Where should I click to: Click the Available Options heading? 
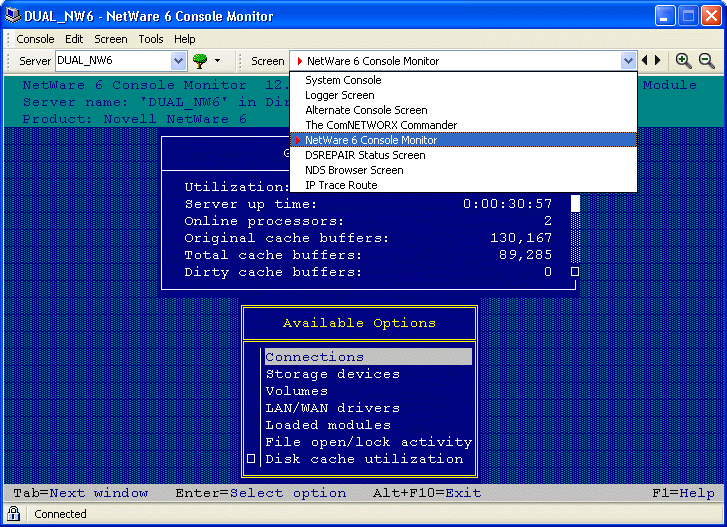pyautogui.click(x=359, y=323)
